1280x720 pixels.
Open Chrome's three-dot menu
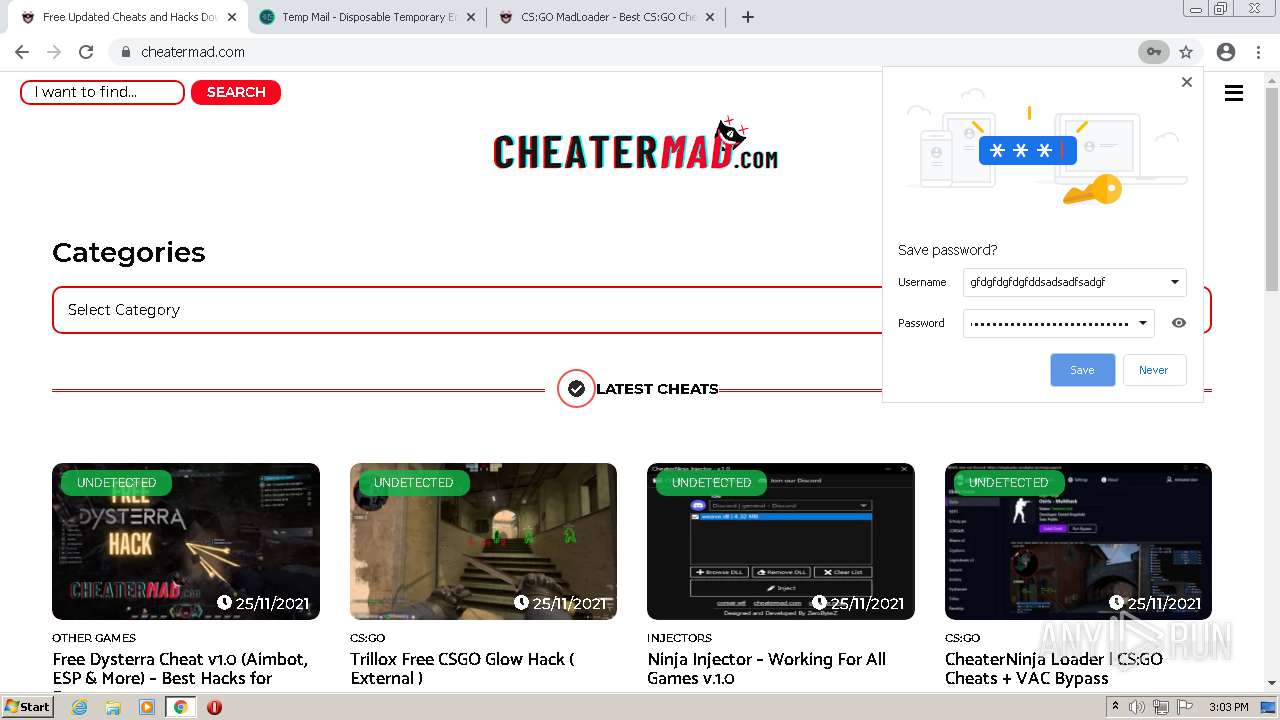tap(1258, 52)
